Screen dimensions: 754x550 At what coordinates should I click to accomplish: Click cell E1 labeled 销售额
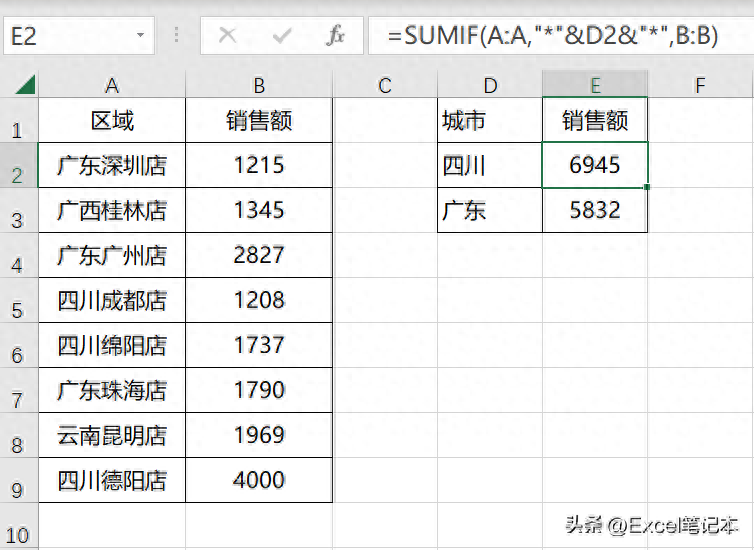[x=595, y=120]
